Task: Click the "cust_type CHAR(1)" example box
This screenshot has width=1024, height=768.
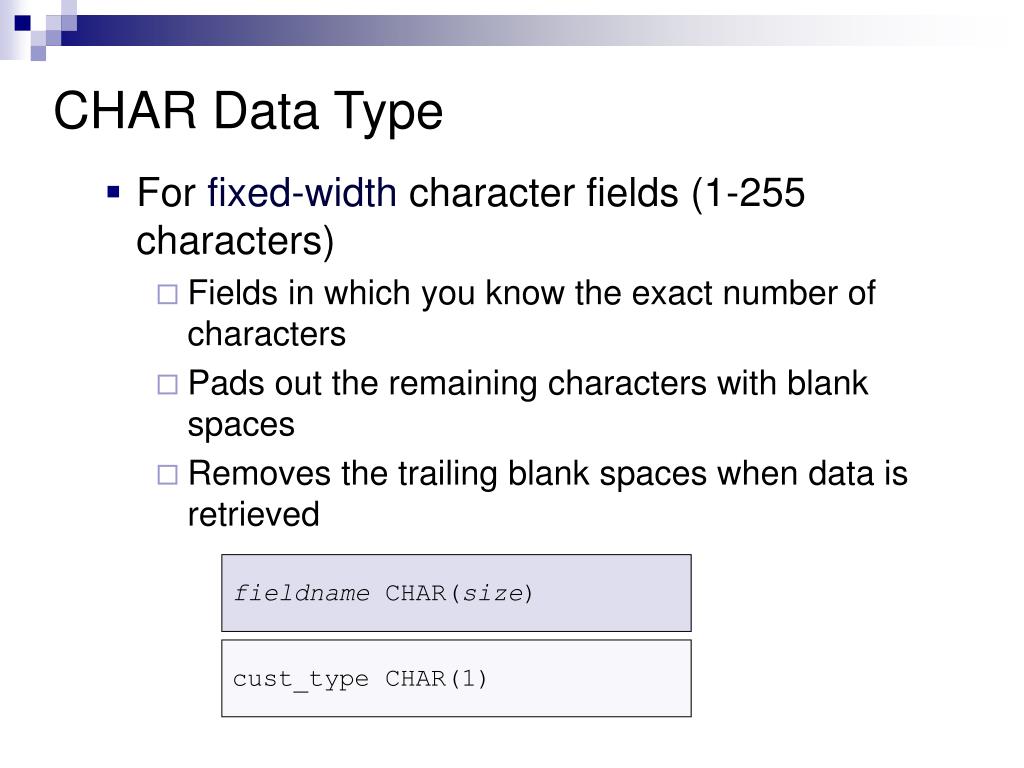Action: (x=456, y=679)
